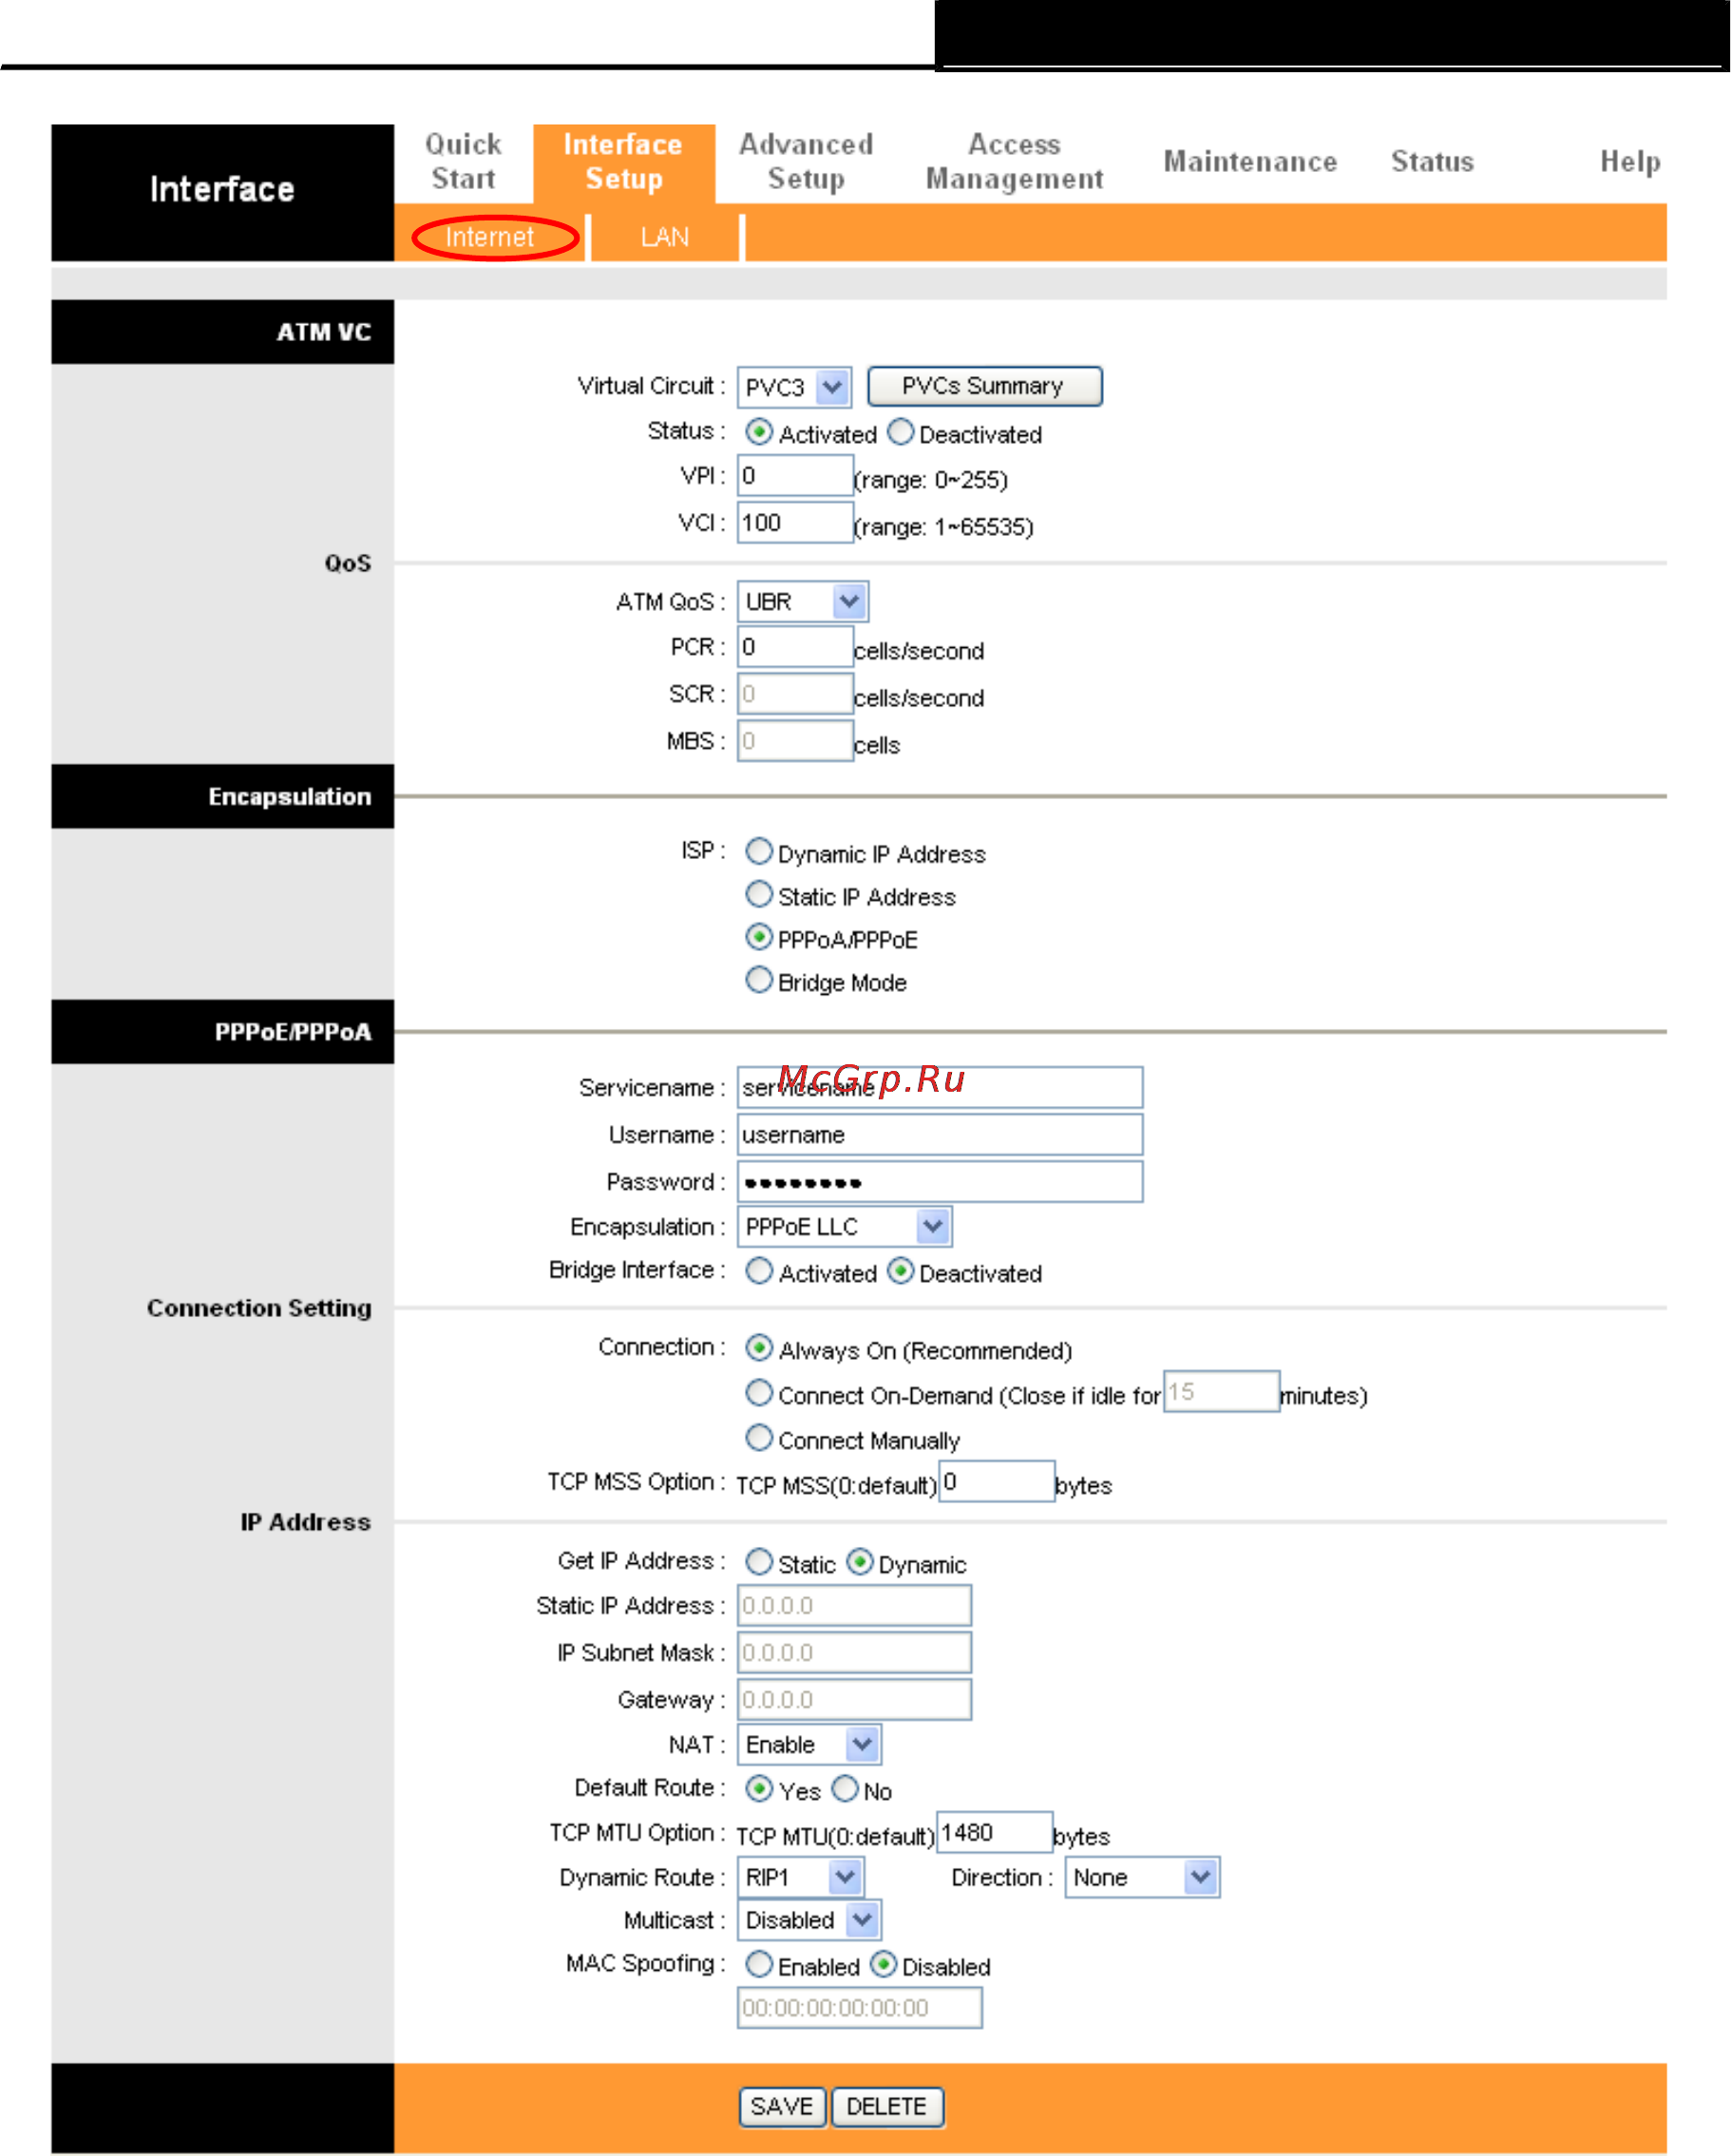Click the SCR input field
The image size is (1731, 2156).
click(x=795, y=695)
